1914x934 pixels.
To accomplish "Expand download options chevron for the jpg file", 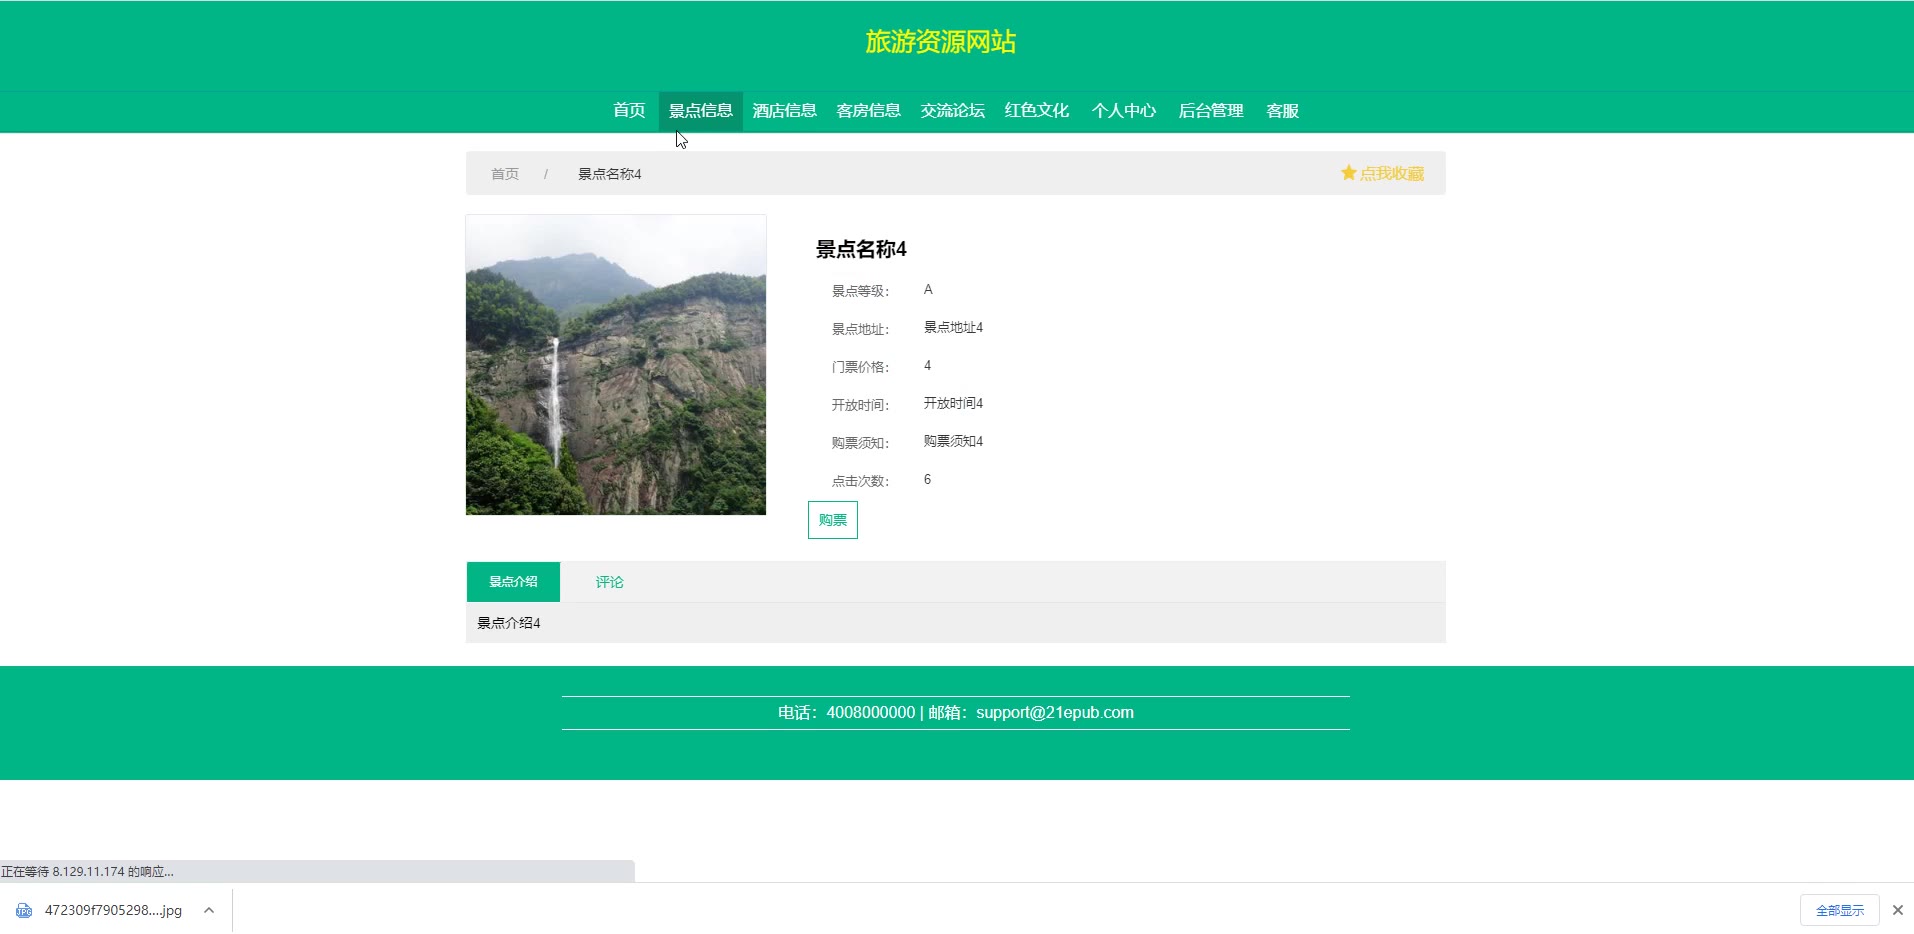I will 209,910.
